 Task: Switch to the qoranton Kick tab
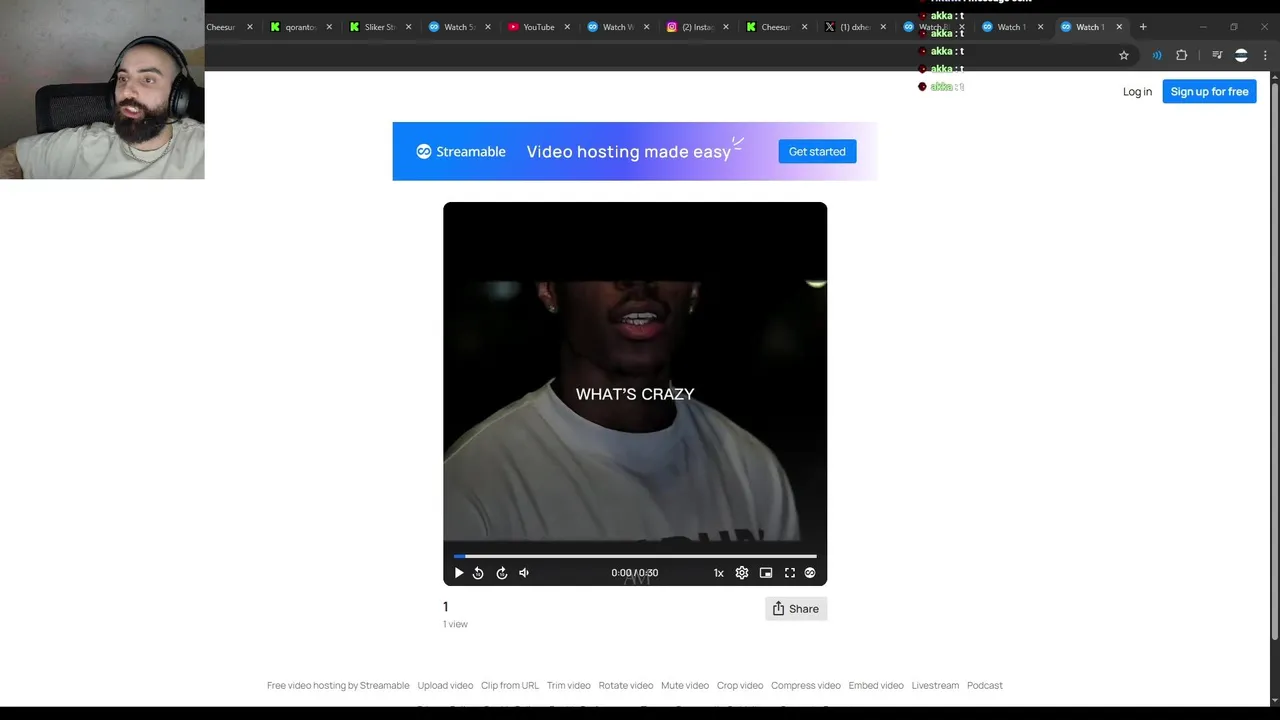300,27
